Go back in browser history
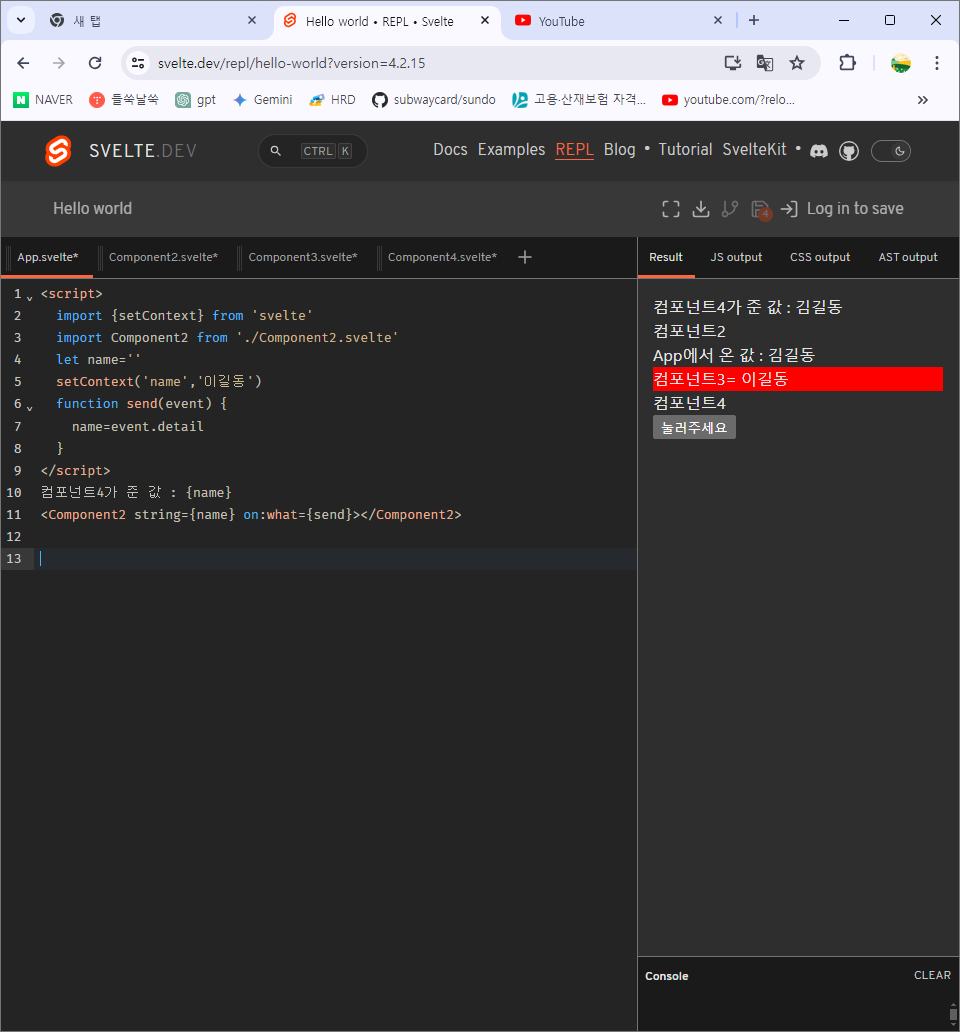This screenshot has height=1032, width=960. coord(23,63)
